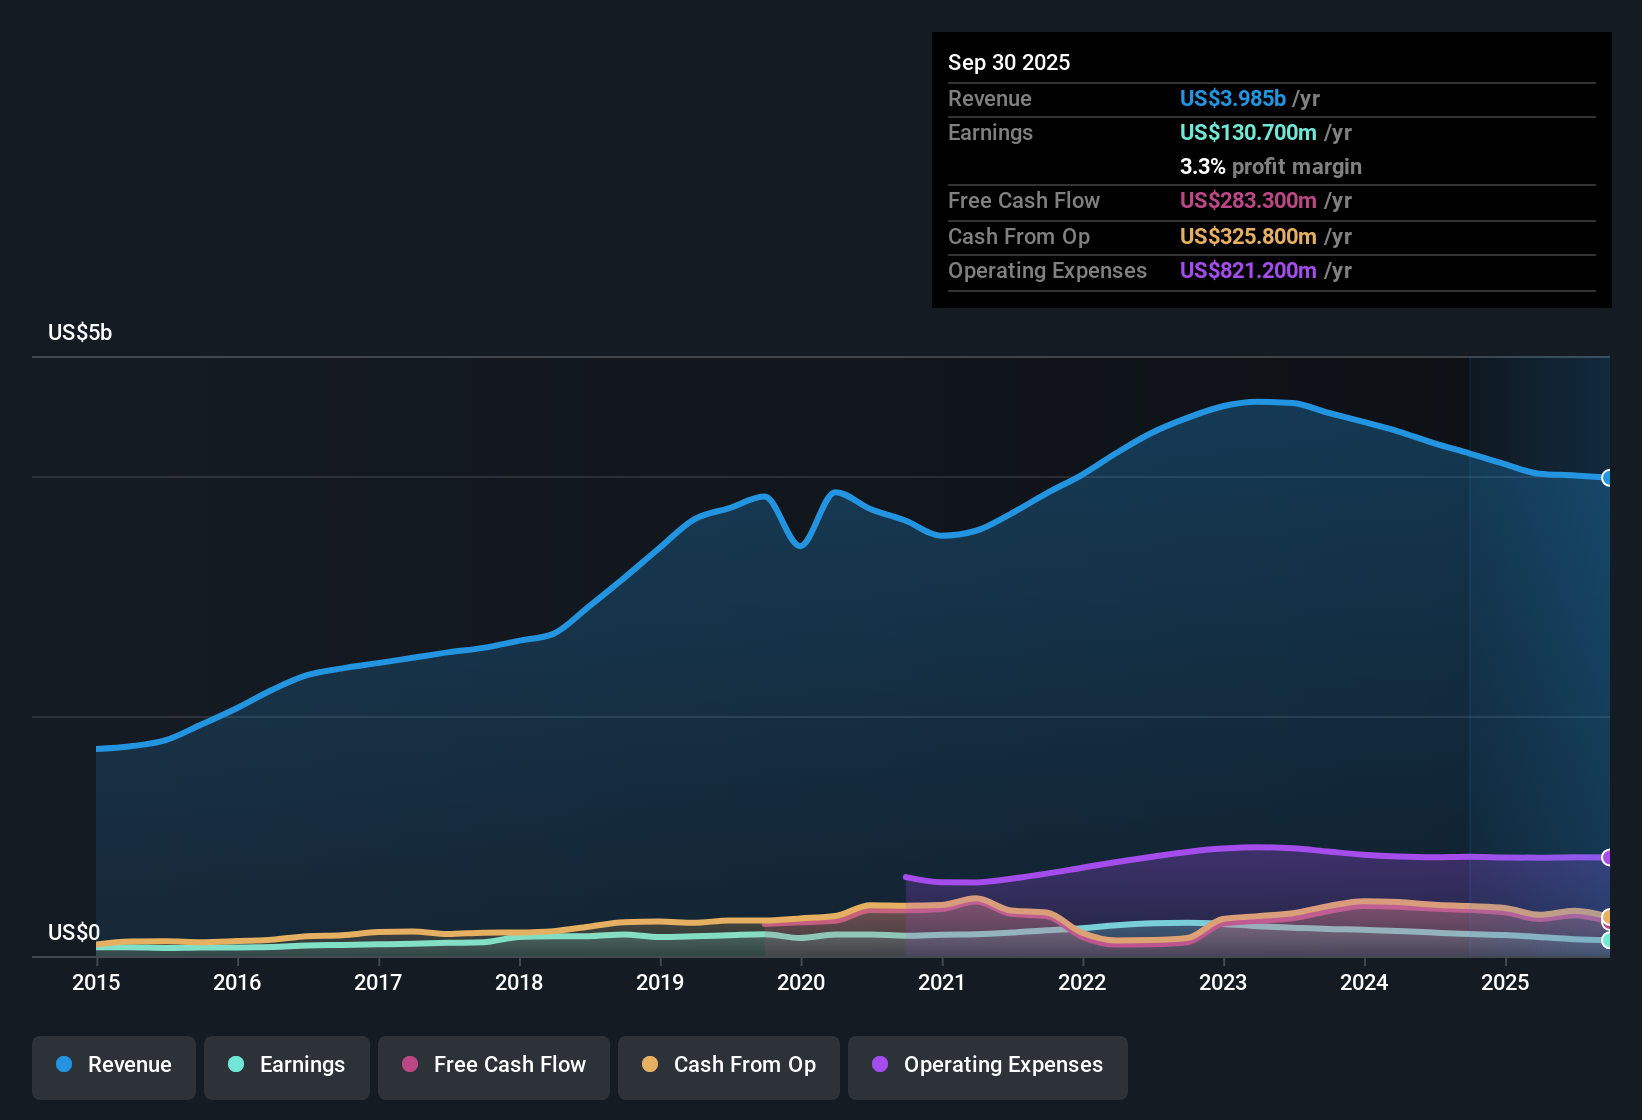Click the Operating Expenses endpoint circle
The height and width of the screenshot is (1120, 1642).
tap(1608, 858)
